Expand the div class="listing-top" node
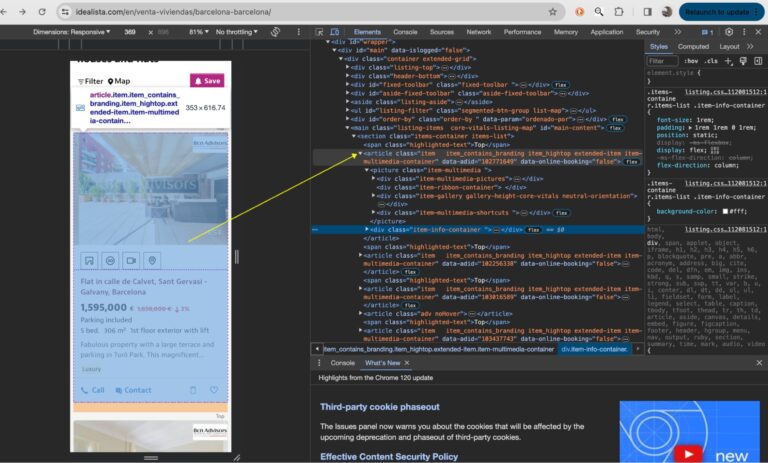The width and height of the screenshot is (768, 463). coord(347,67)
